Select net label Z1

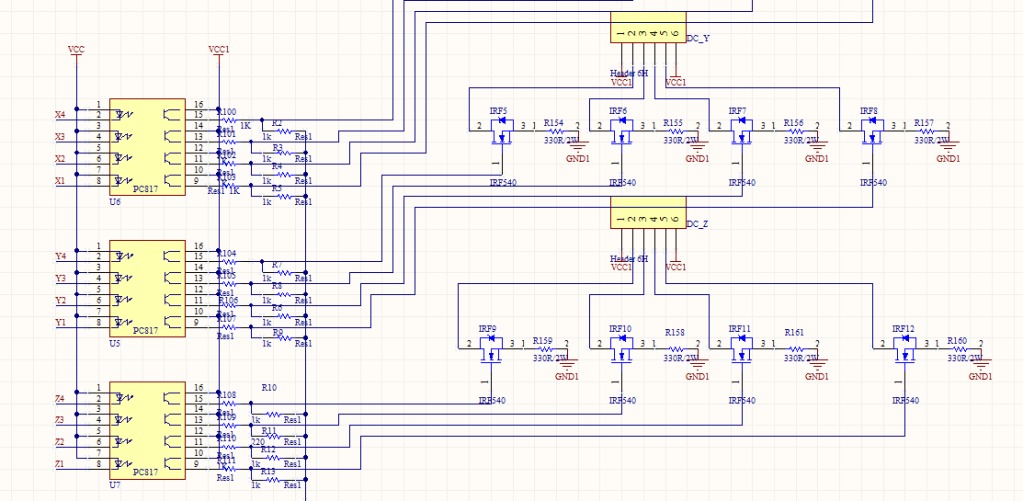[x=60, y=464]
